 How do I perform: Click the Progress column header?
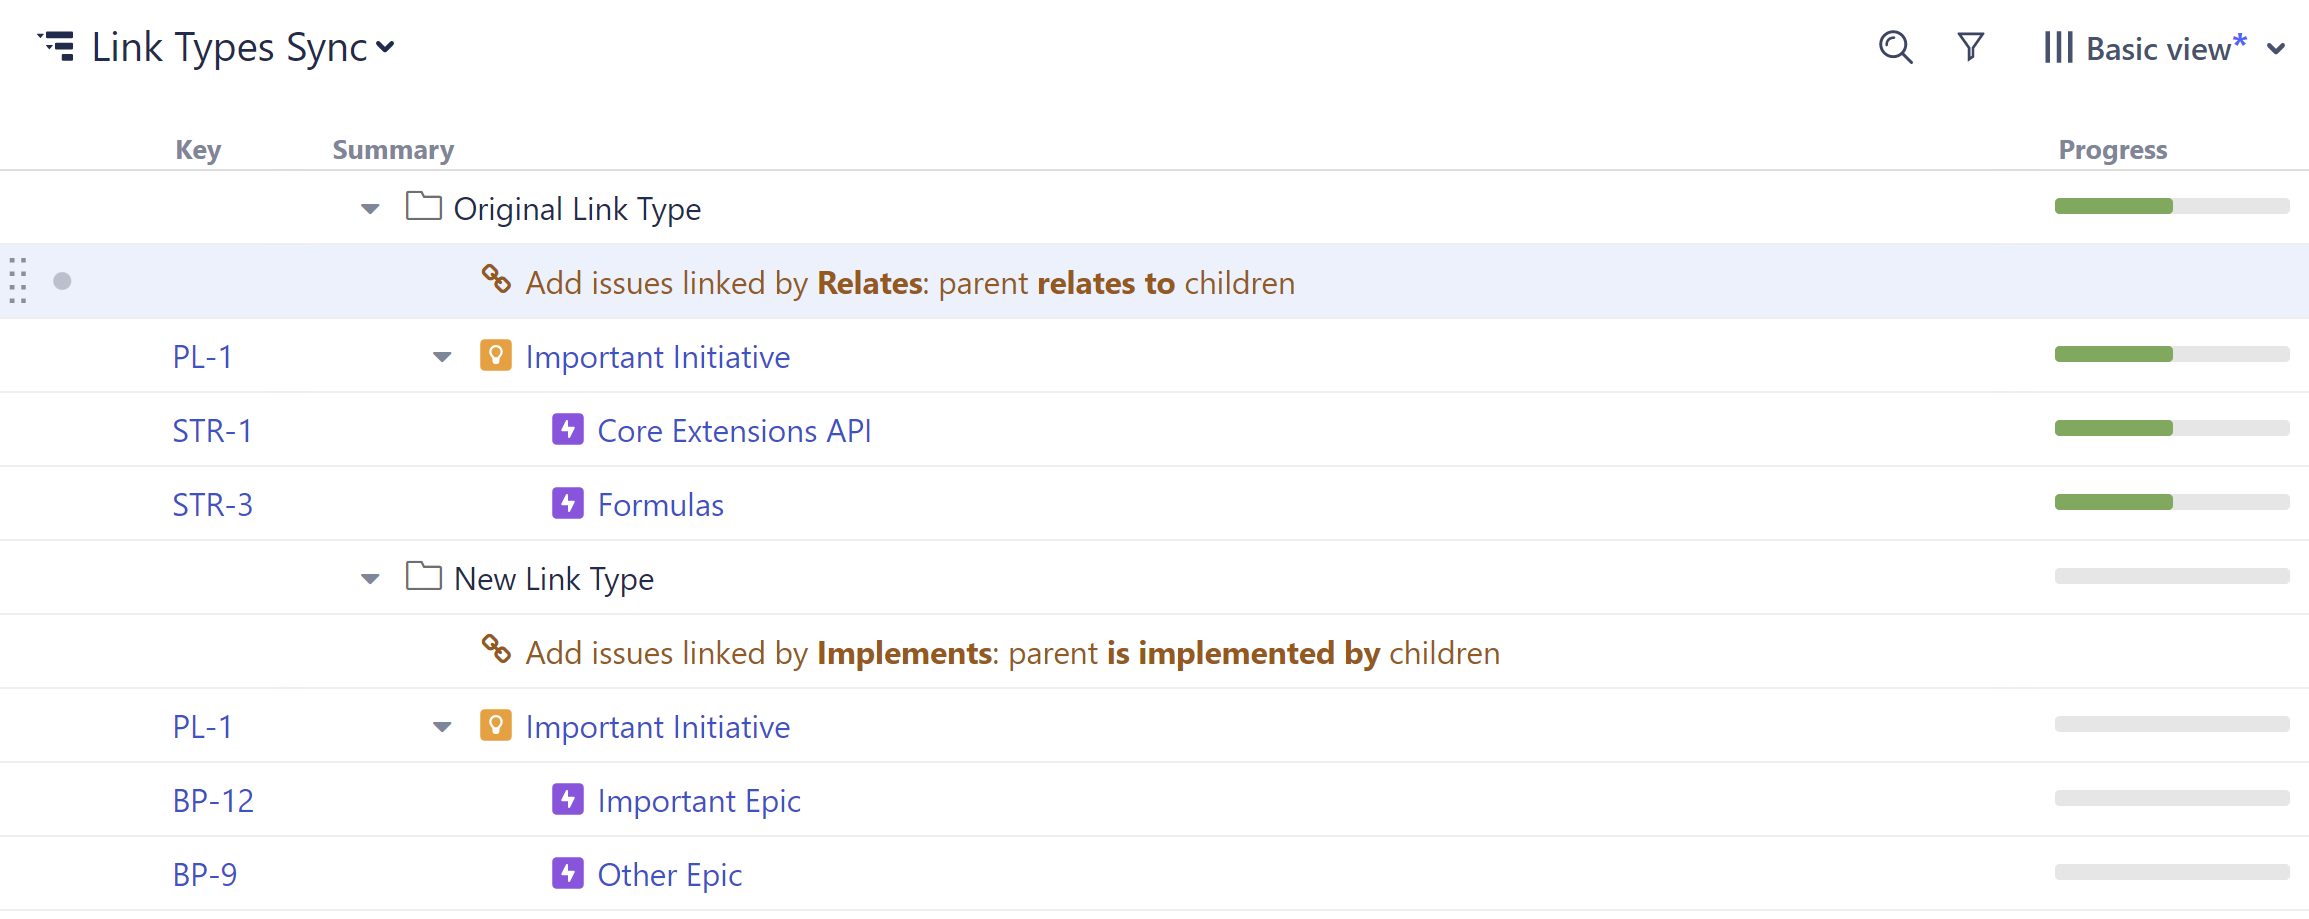coord(2112,150)
